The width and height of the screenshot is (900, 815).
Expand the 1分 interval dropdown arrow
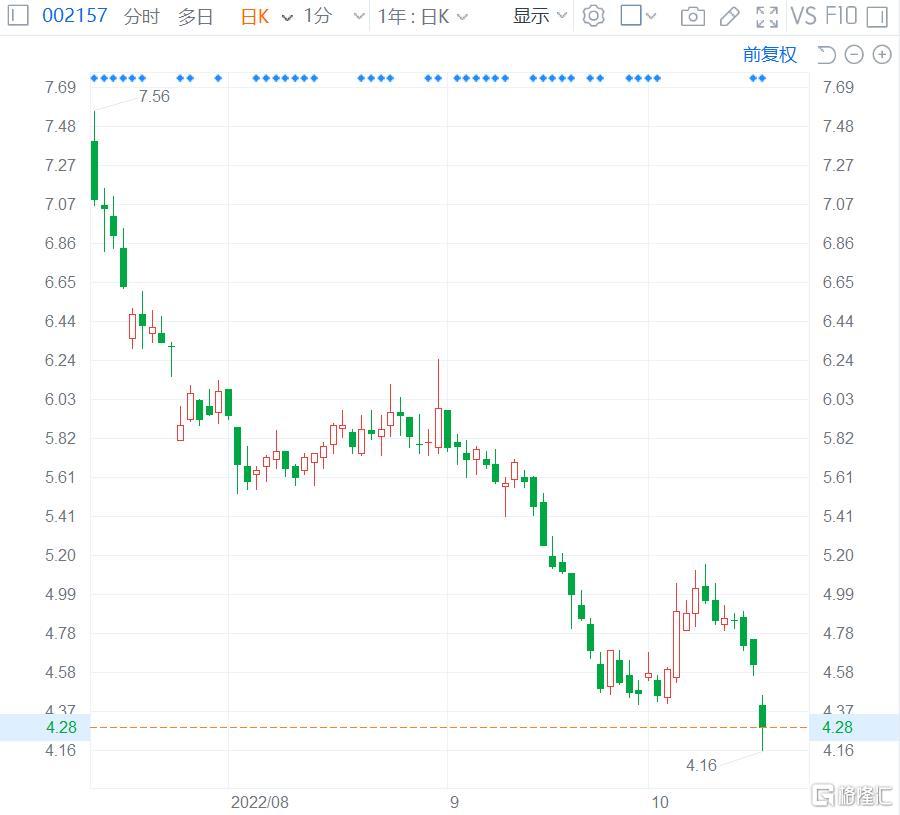coord(359,17)
